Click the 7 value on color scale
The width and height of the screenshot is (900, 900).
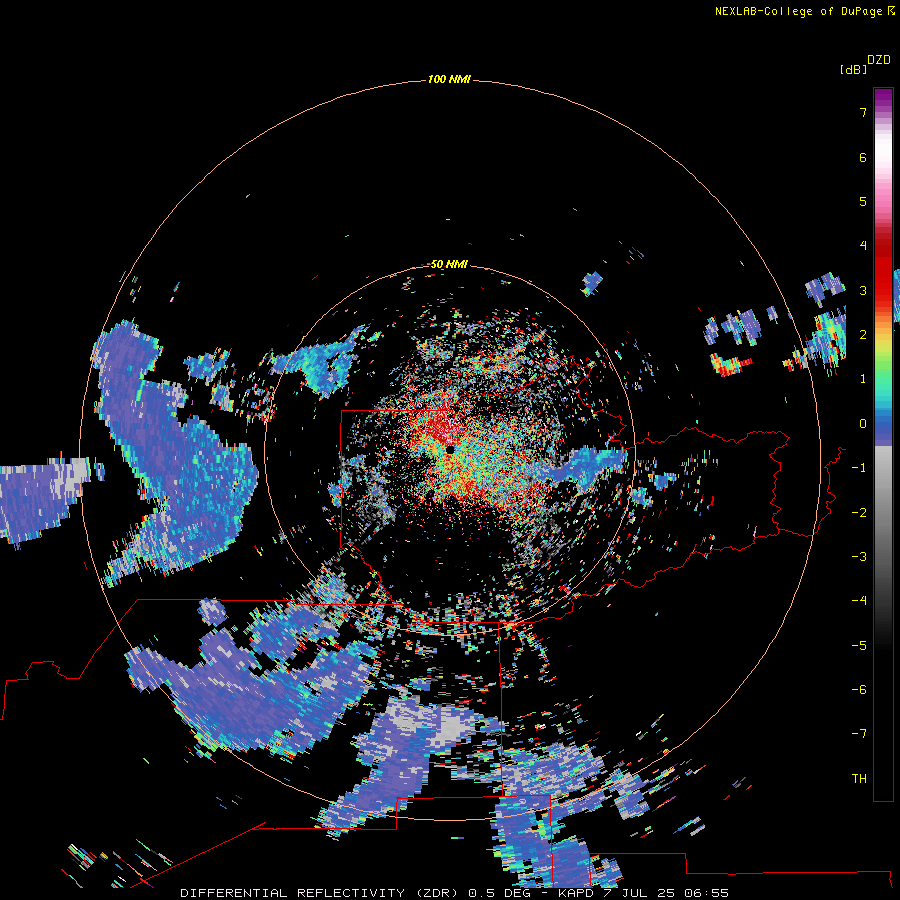863,112
